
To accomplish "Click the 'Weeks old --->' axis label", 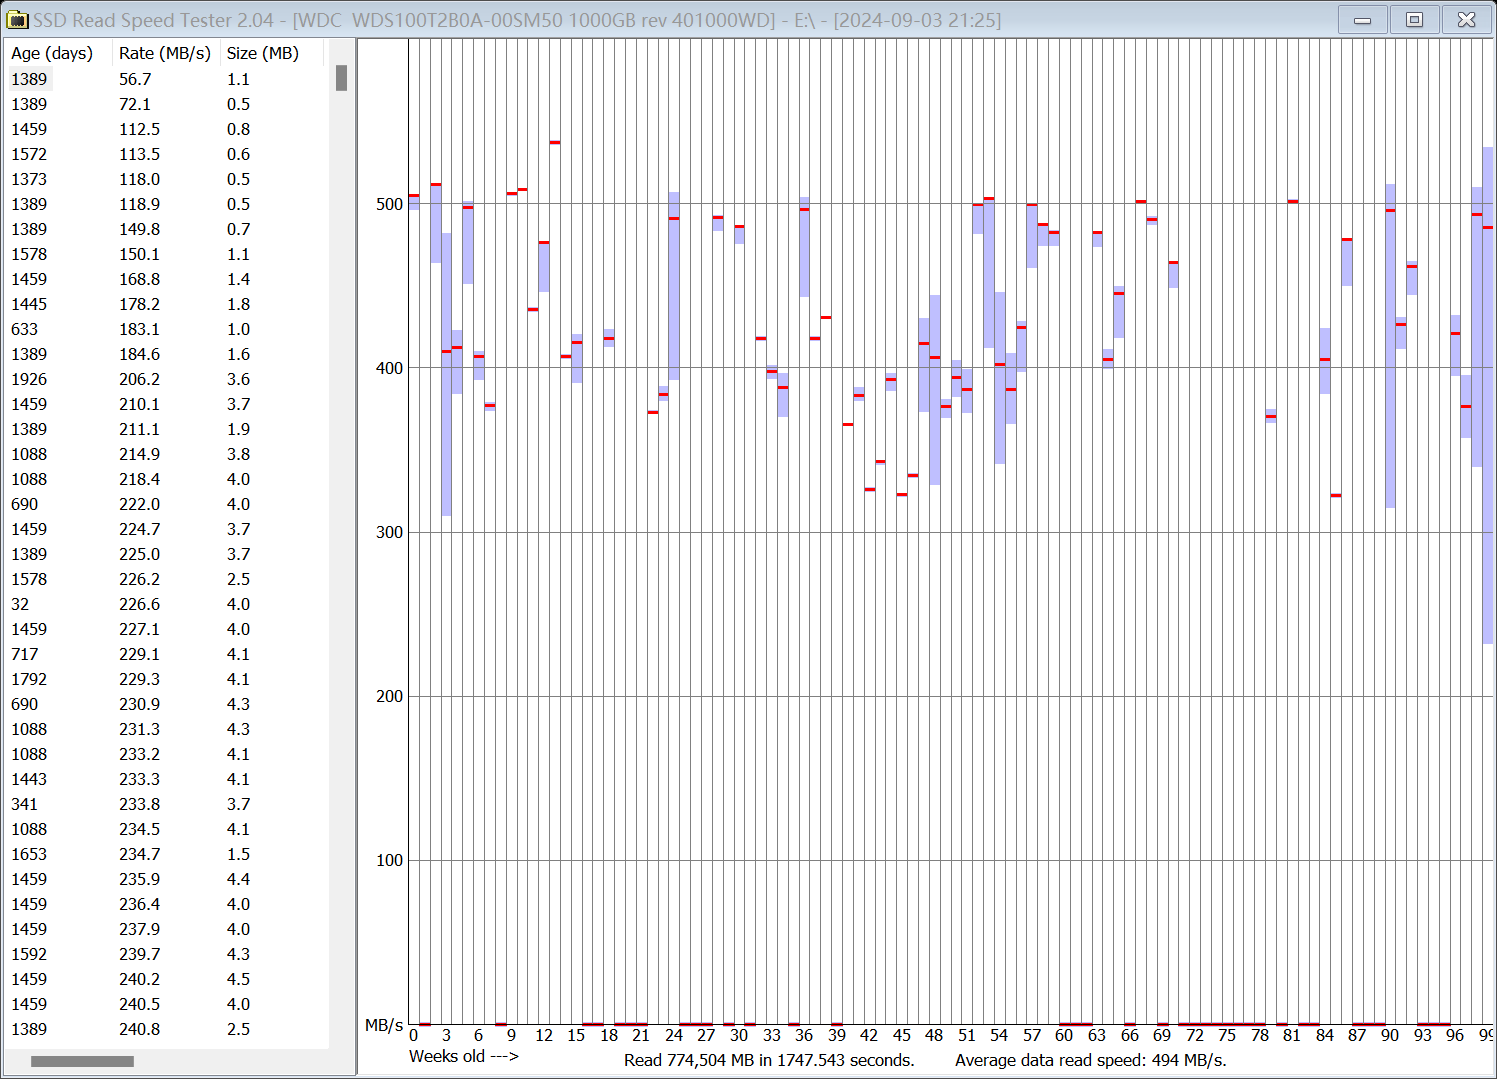I will point(464,1056).
